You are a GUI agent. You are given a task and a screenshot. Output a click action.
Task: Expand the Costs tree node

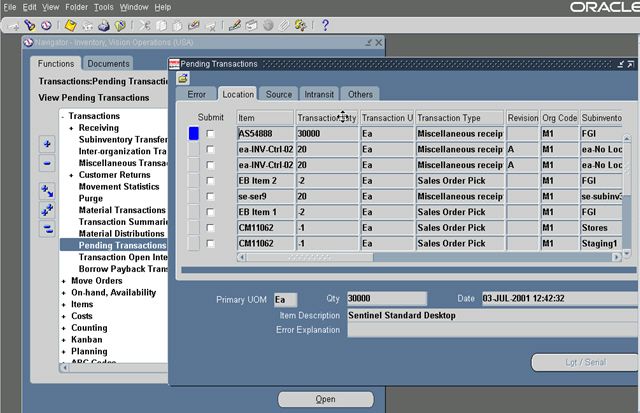[63, 316]
